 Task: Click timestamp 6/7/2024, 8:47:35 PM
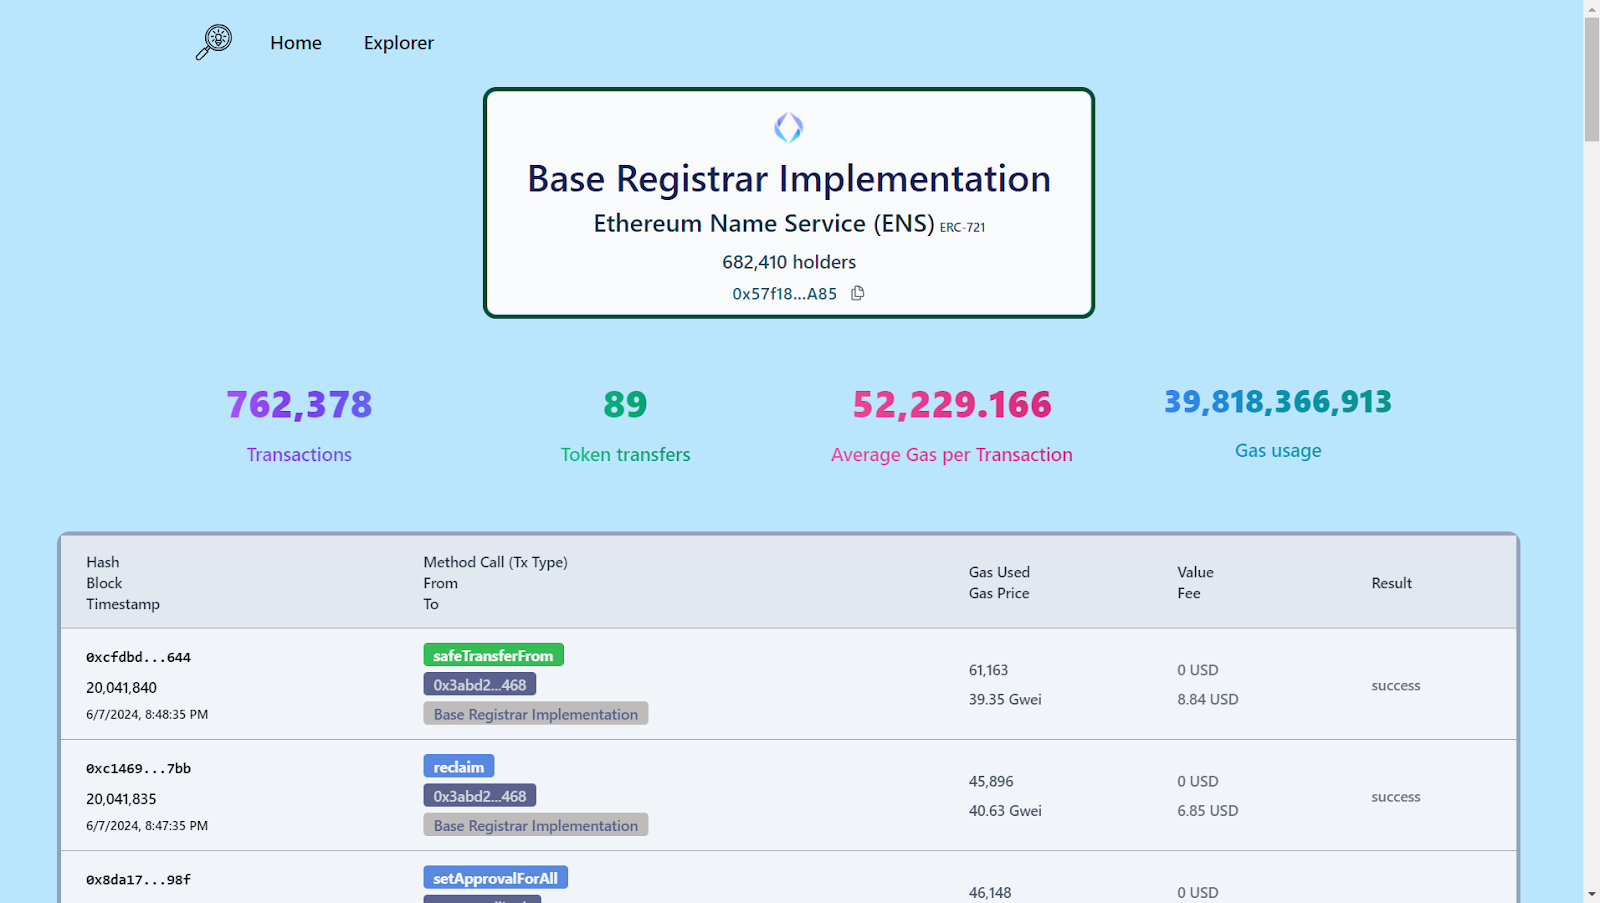pyautogui.click(x=147, y=825)
